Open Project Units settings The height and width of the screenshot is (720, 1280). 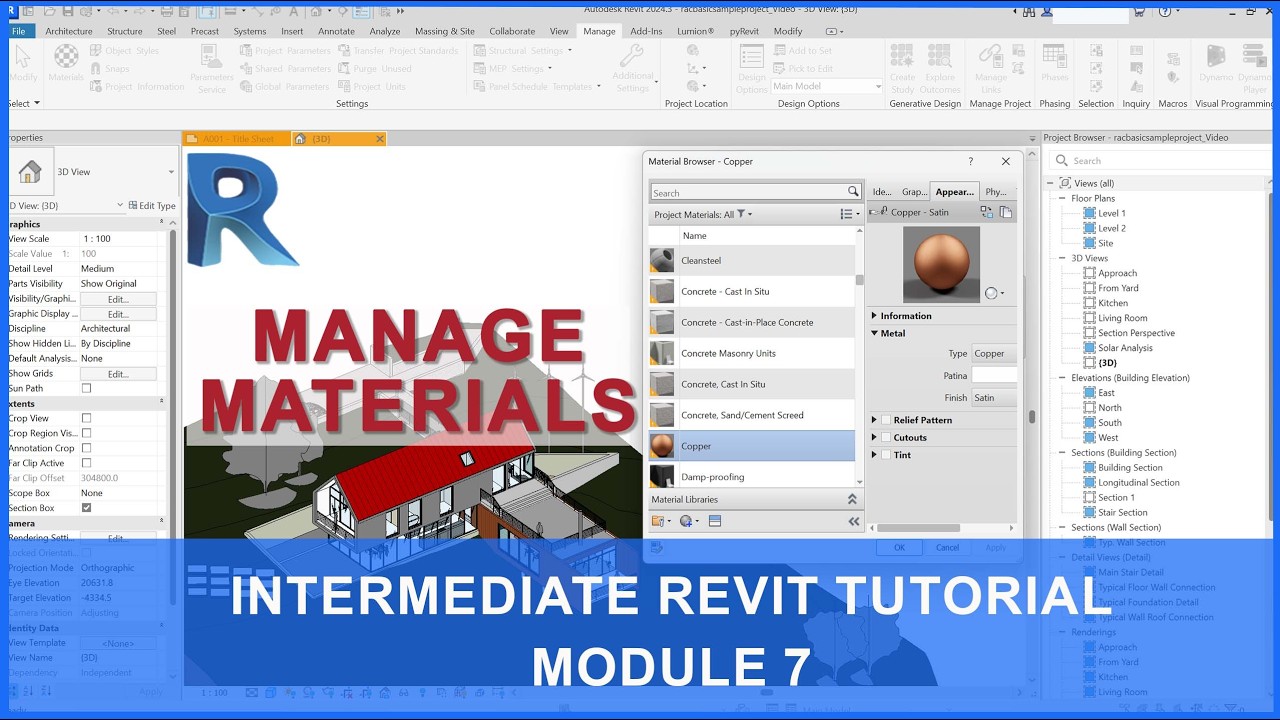[x=372, y=87]
